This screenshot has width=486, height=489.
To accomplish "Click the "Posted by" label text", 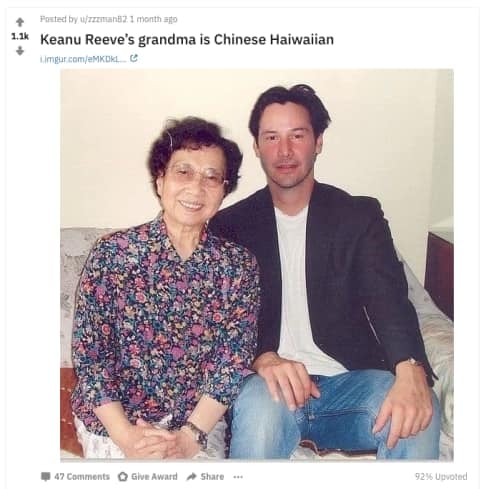I will (x=59, y=19).
